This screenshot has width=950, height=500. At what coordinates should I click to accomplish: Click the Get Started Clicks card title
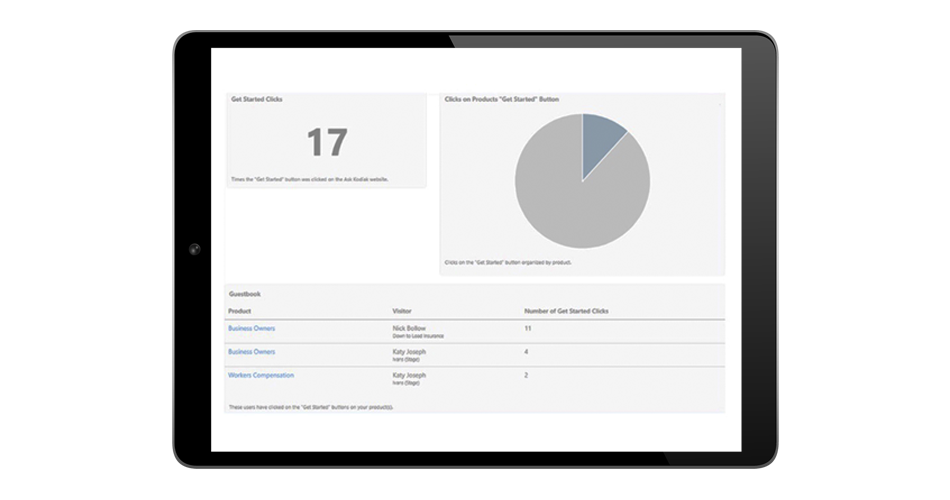click(256, 100)
